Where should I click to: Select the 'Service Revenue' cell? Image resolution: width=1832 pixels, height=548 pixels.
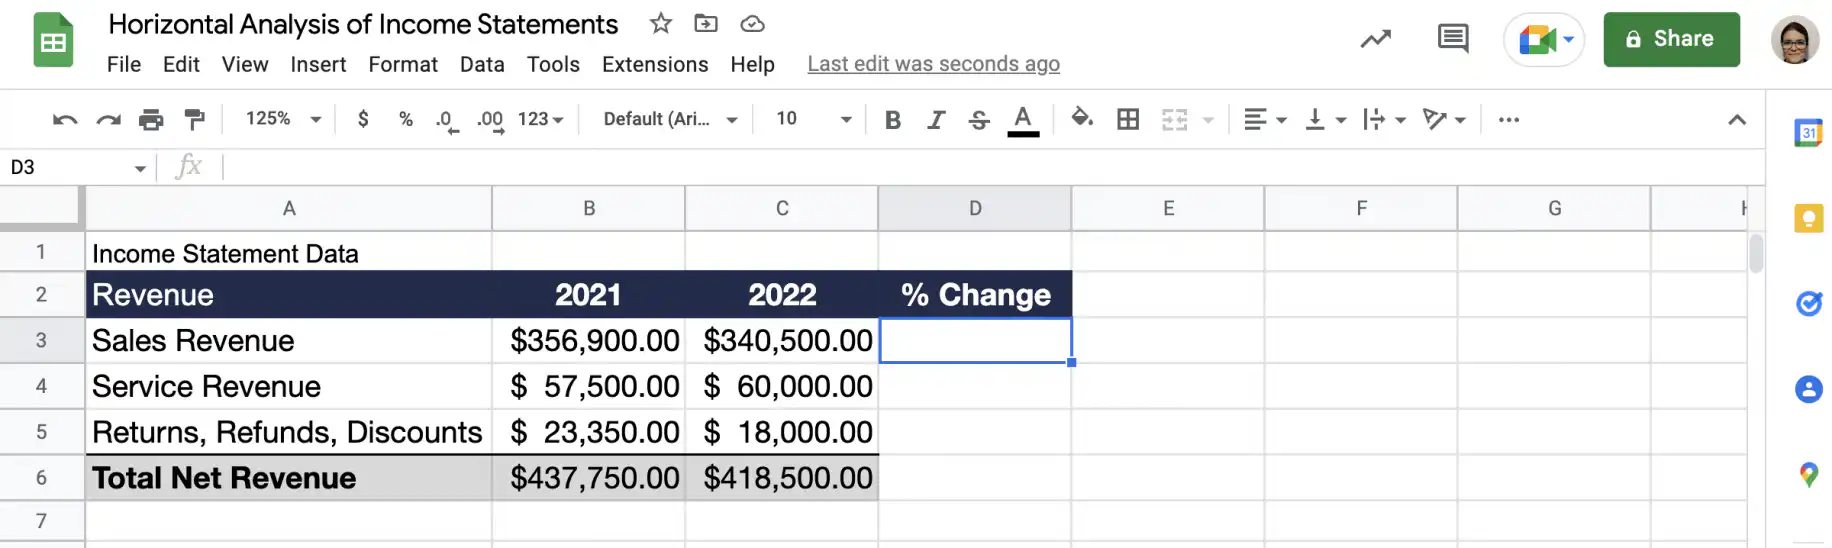(x=288, y=386)
